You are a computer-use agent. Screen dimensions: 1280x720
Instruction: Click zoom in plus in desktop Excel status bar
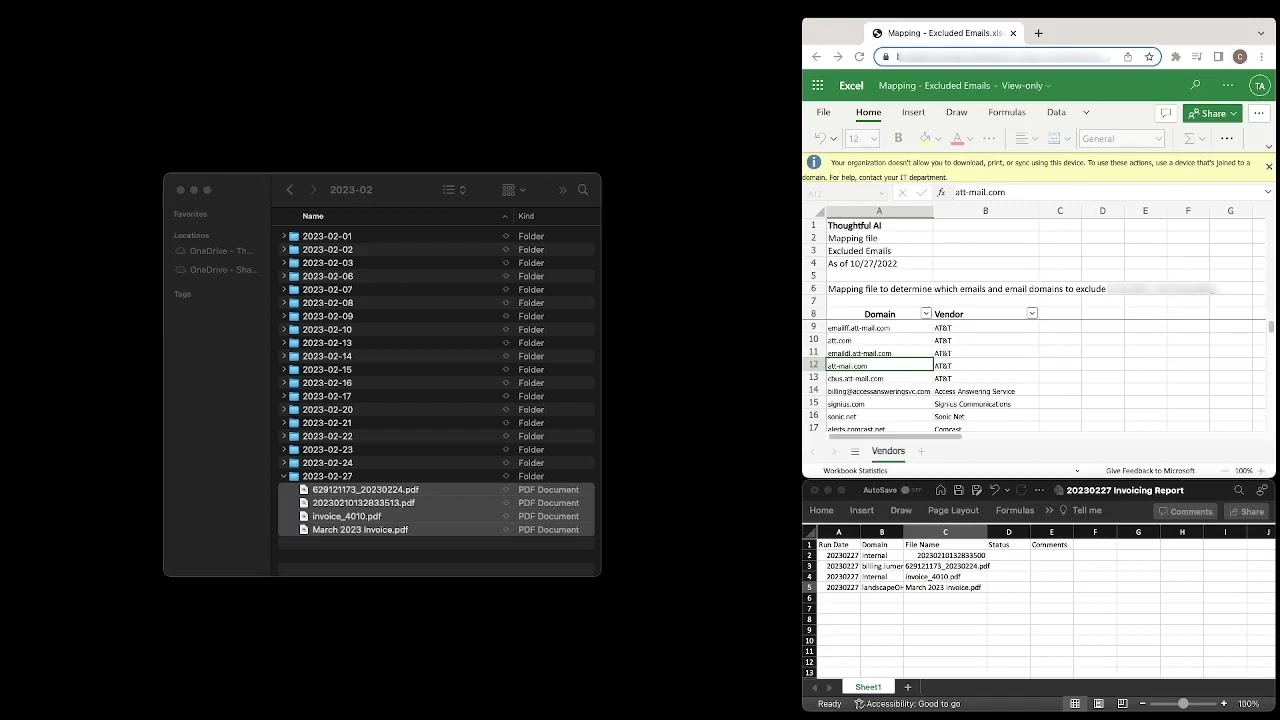click(x=1224, y=704)
